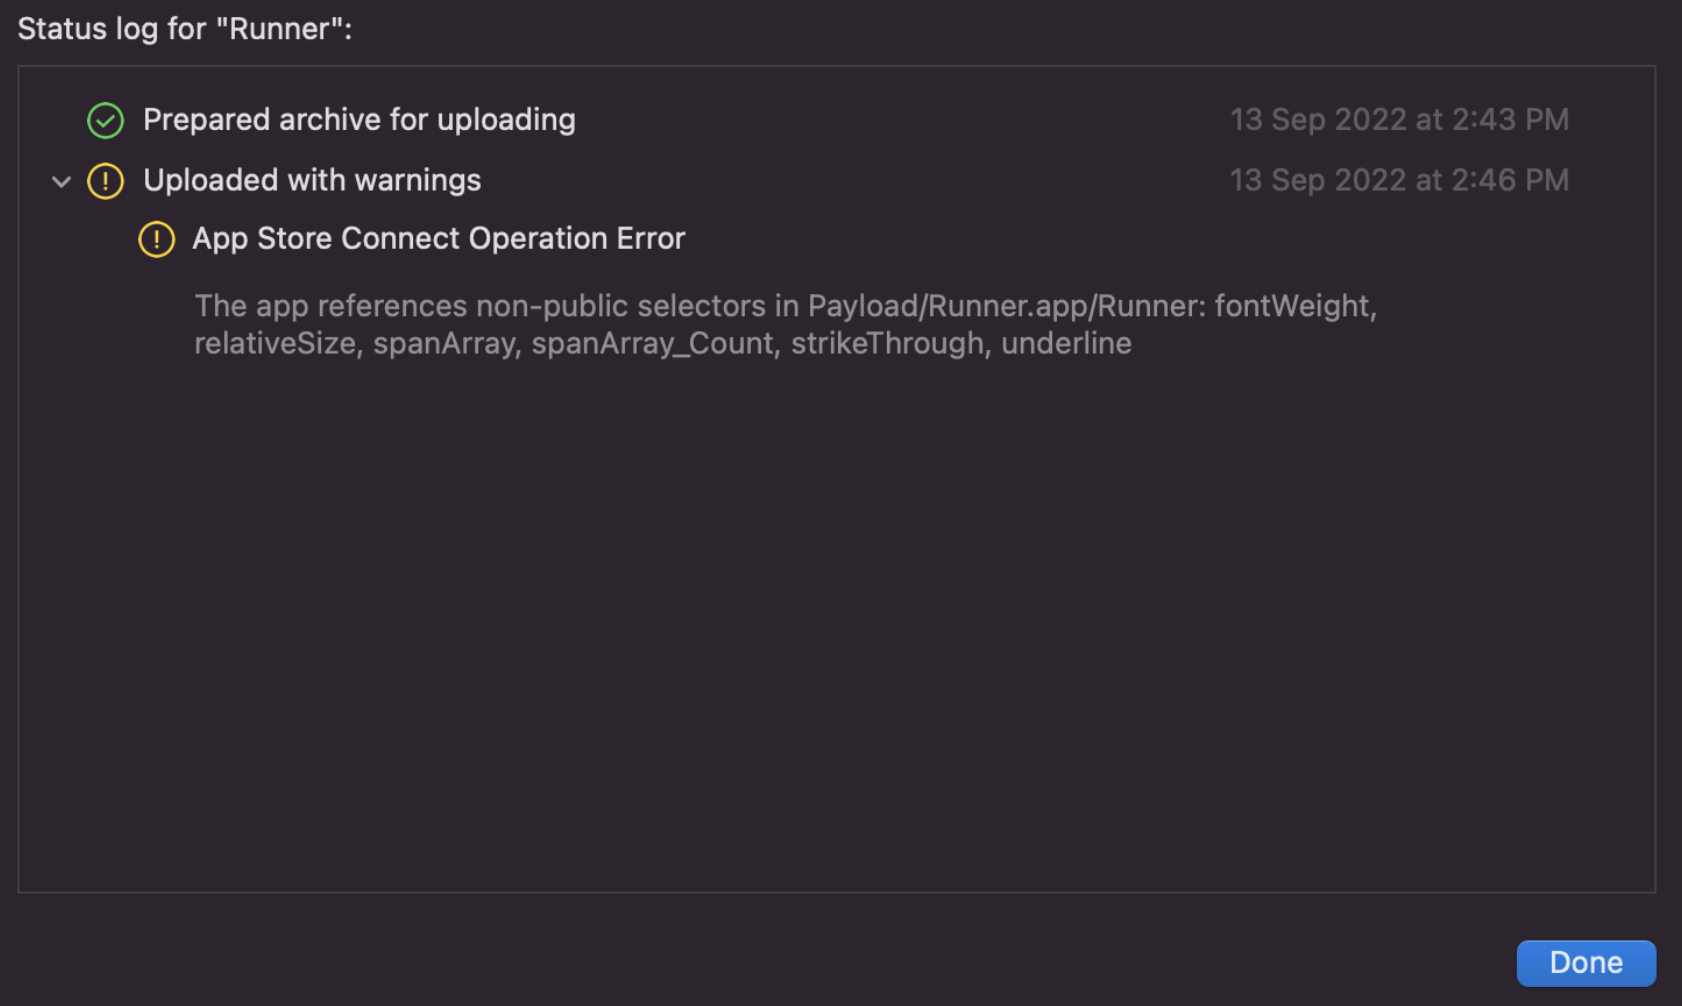This screenshot has width=1682, height=1006.
Task: Click the warning icon beside Uploaded with warnings
Action: click(105, 181)
